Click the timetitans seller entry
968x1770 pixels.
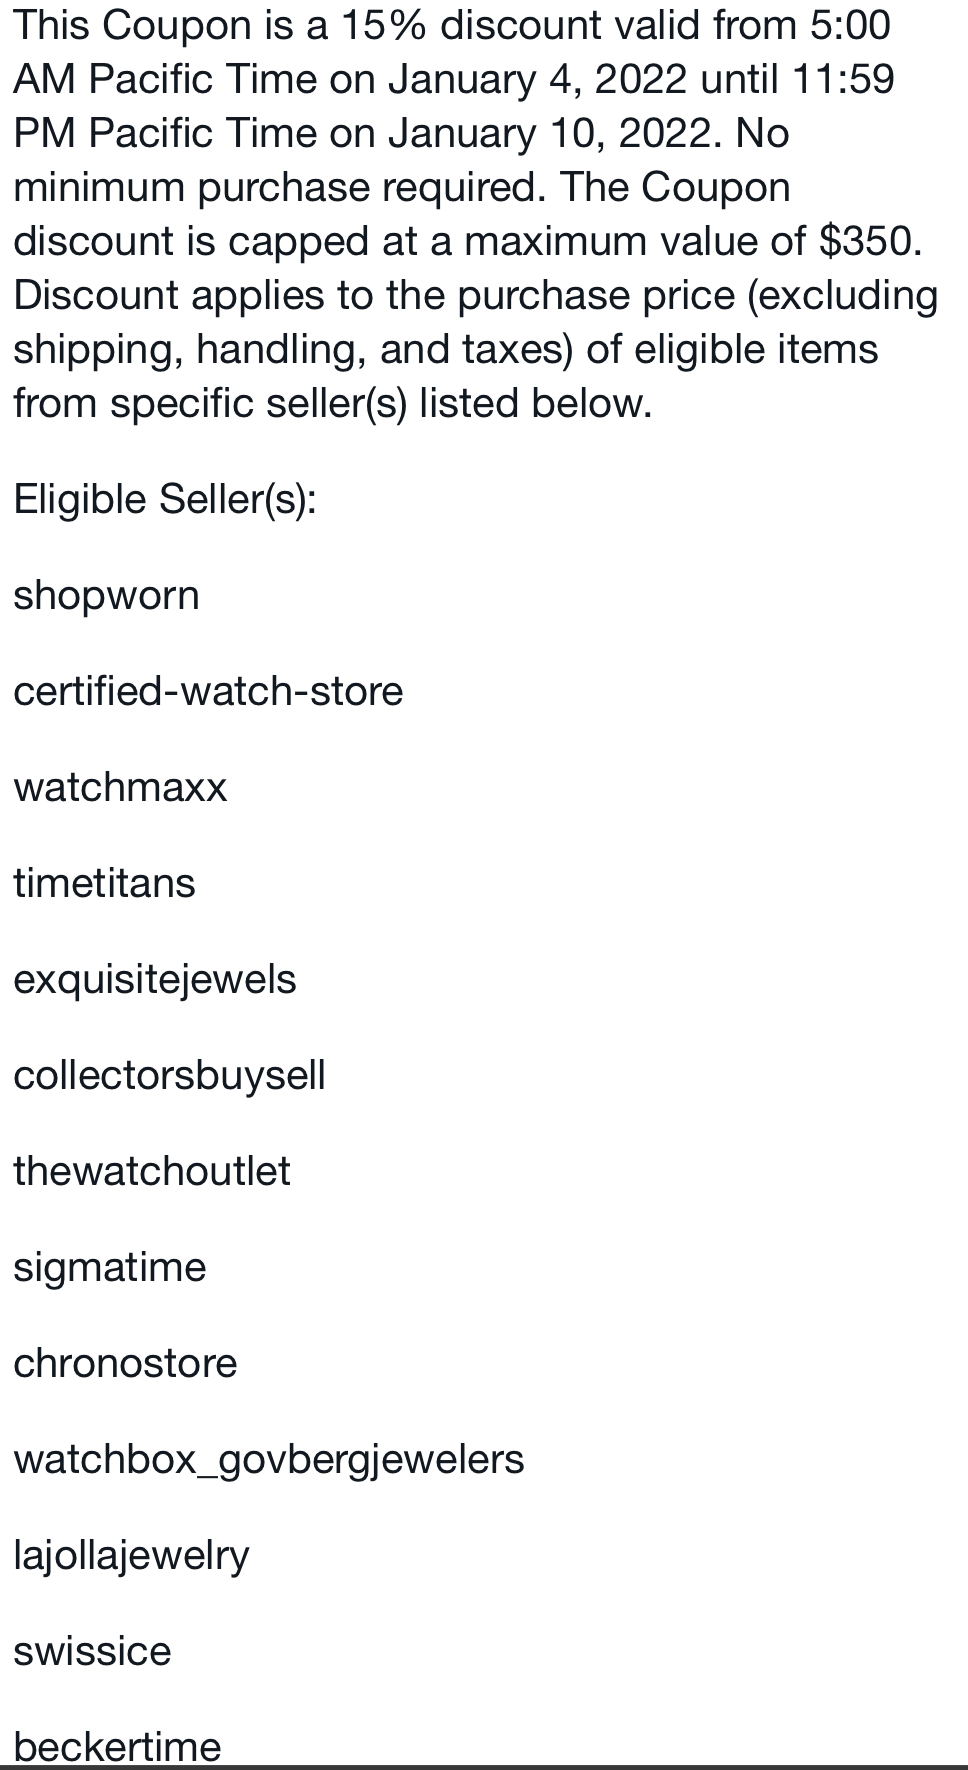pos(104,884)
